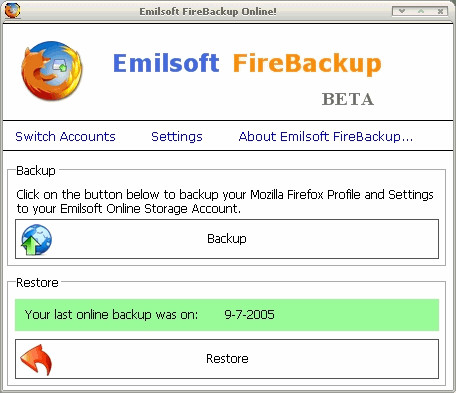456x393 pixels.
Task: Click the Backup group box title
Action: coord(36,171)
